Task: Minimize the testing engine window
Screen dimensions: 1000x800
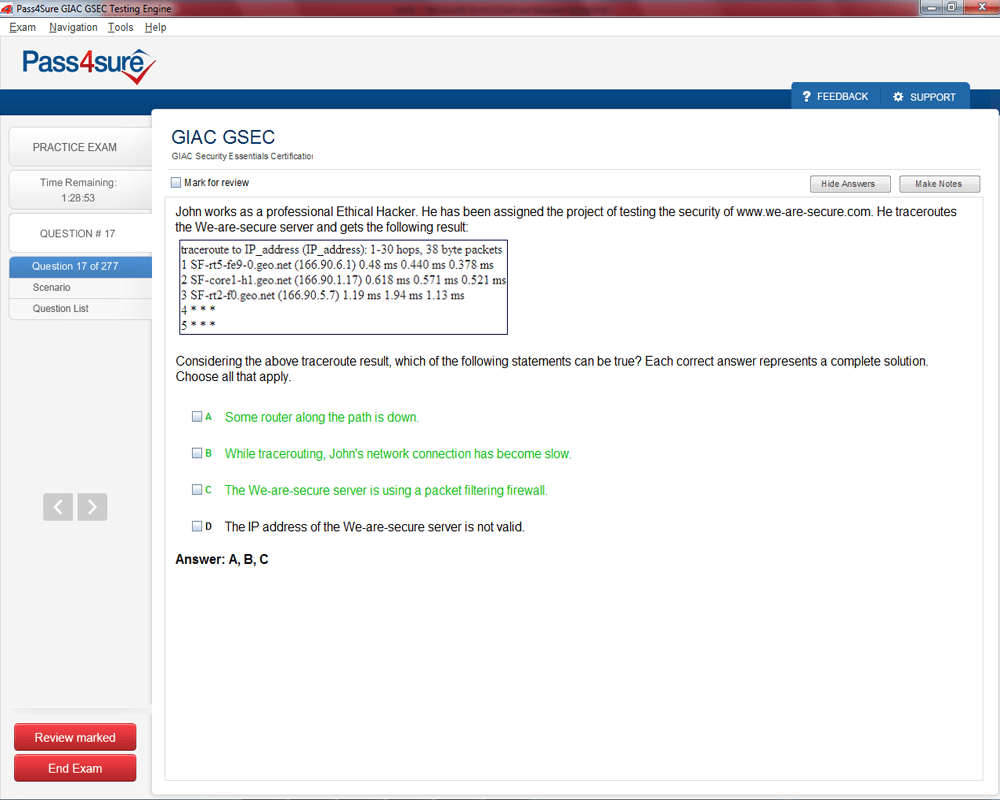Action: click(932, 7)
